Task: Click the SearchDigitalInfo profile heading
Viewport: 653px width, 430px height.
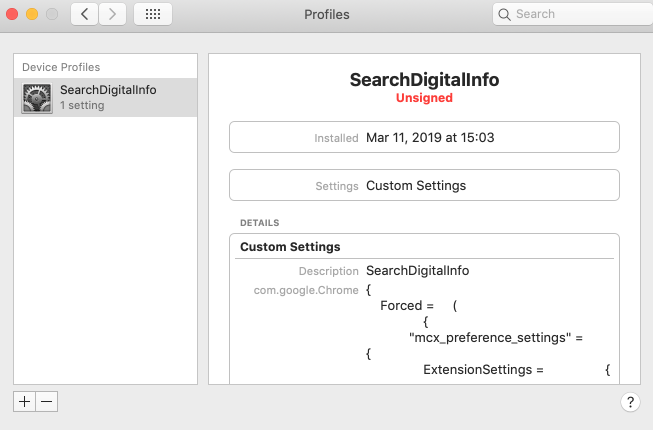Action: (424, 79)
